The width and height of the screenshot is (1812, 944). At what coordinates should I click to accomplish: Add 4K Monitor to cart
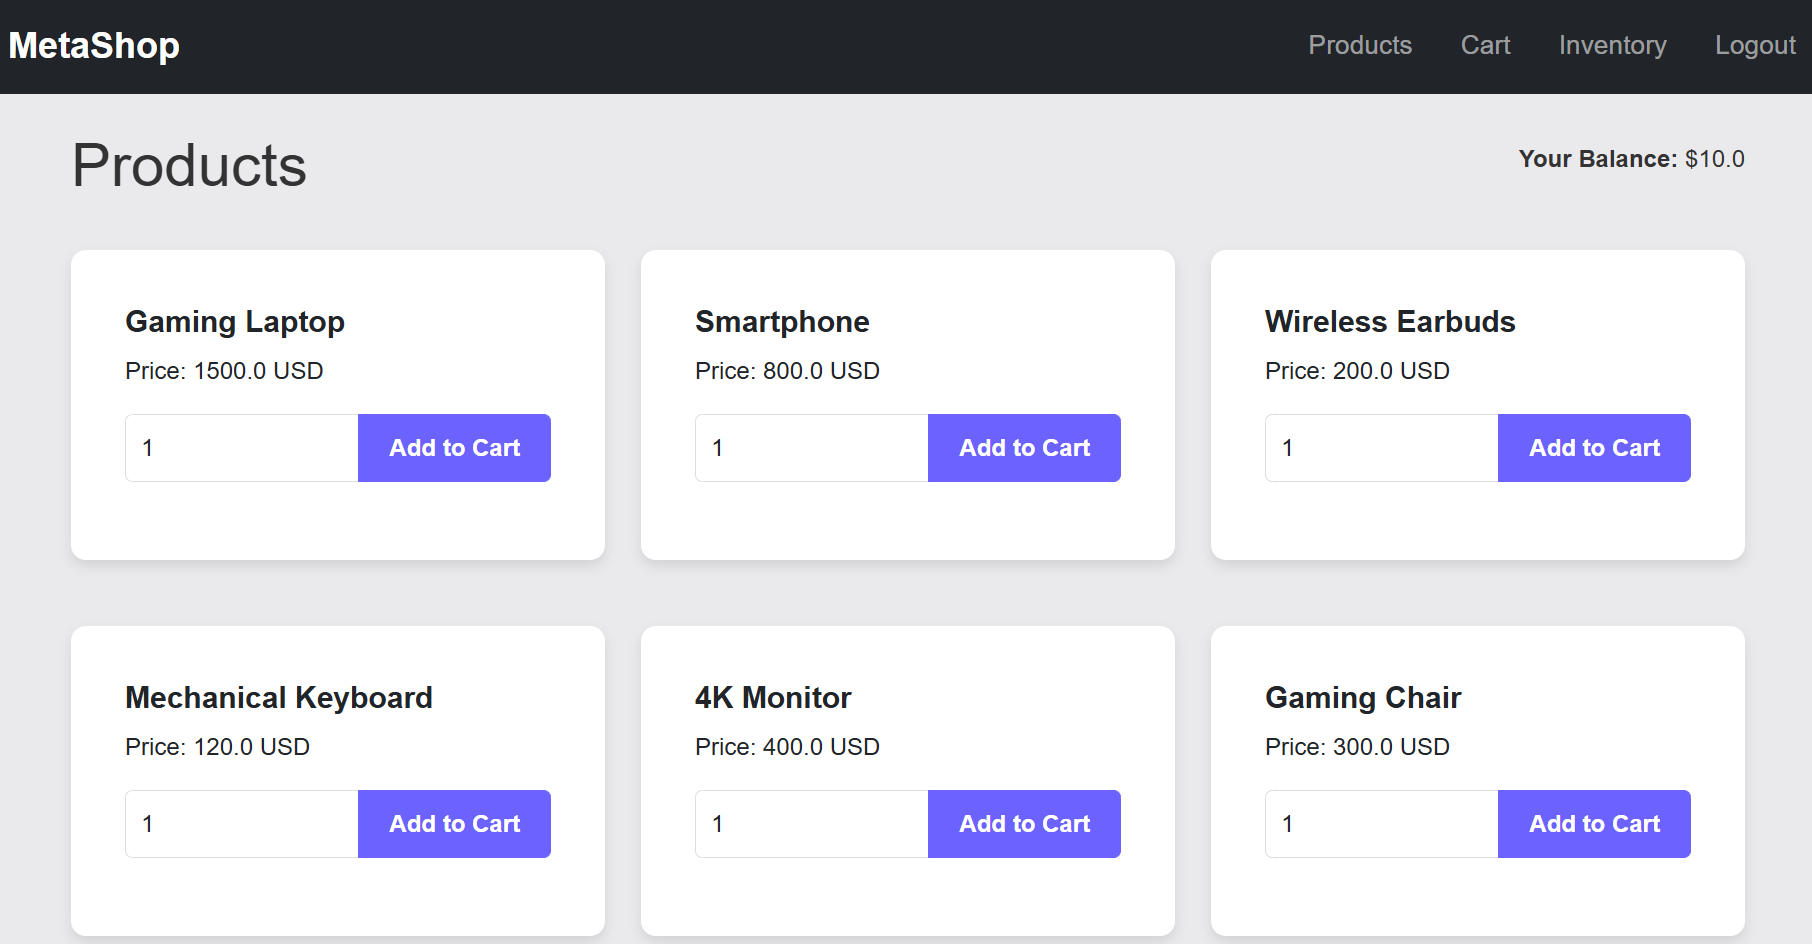click(x=1024, y=824)
